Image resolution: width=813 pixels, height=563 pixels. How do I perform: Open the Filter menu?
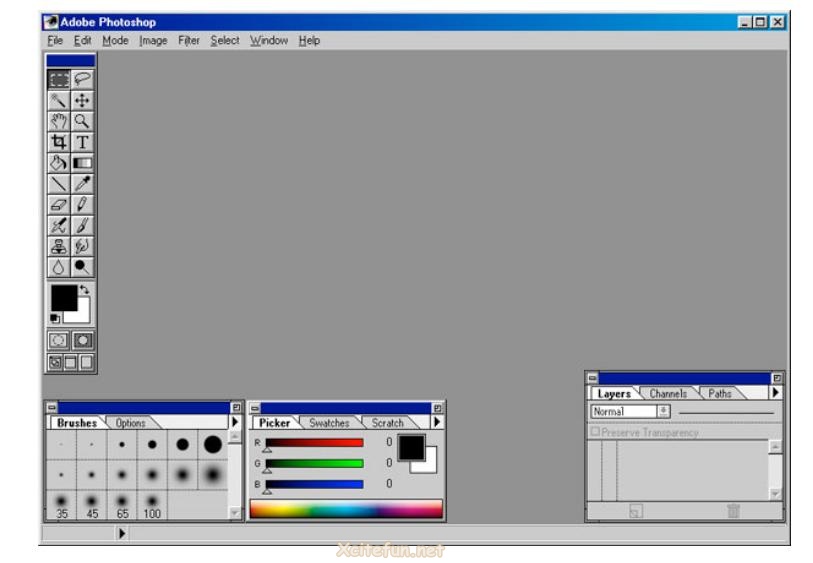coord(189,40)
